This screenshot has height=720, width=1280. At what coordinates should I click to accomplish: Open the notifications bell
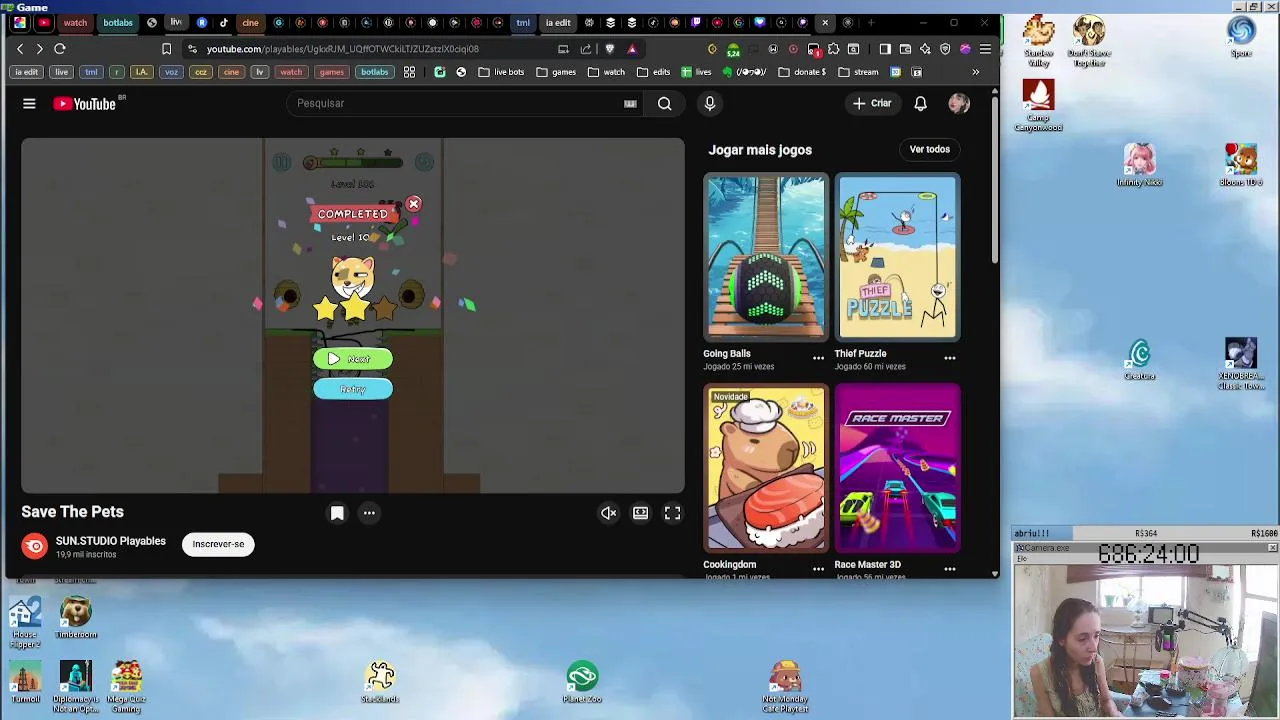click(921, 103)
